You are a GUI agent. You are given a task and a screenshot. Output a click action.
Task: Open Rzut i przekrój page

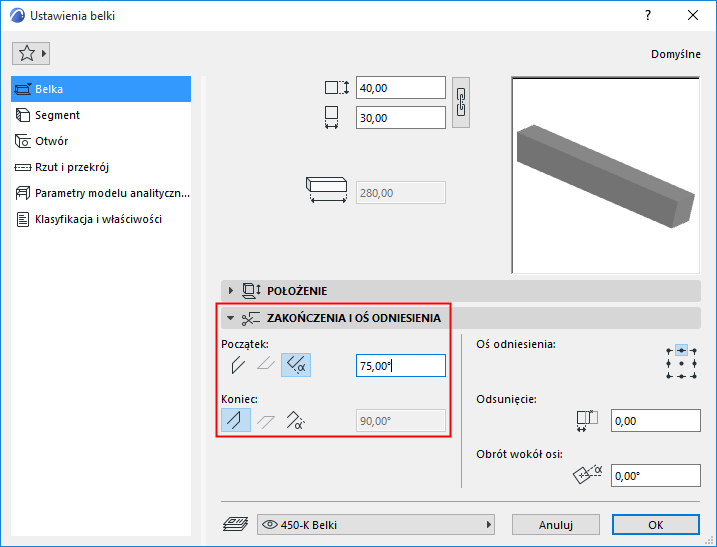click(101, 167)
